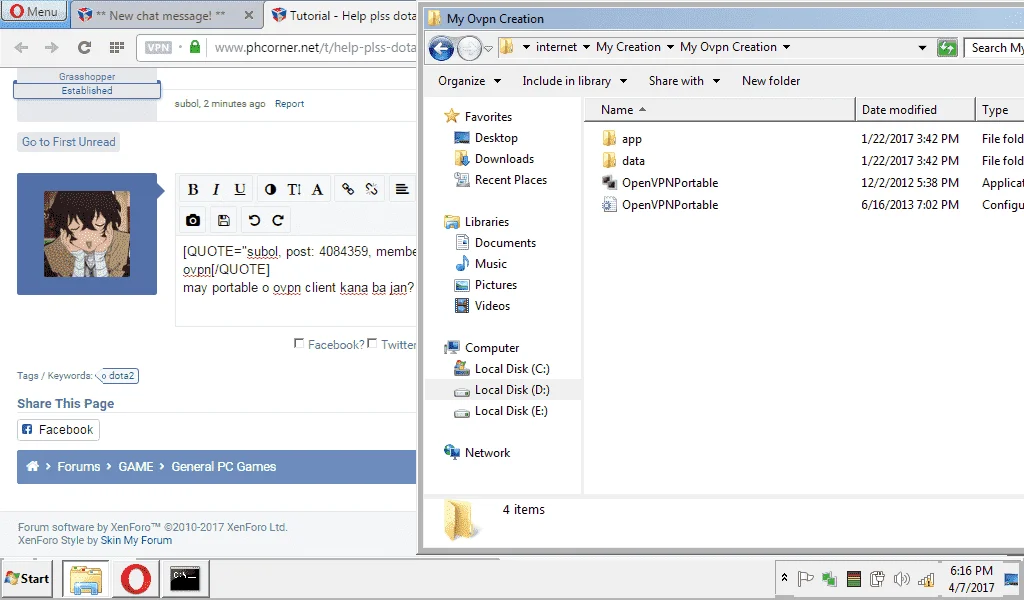This screenshot has width=1024, height=600.
Task: Expand the Organize dropdown menu
Action: 470,81
